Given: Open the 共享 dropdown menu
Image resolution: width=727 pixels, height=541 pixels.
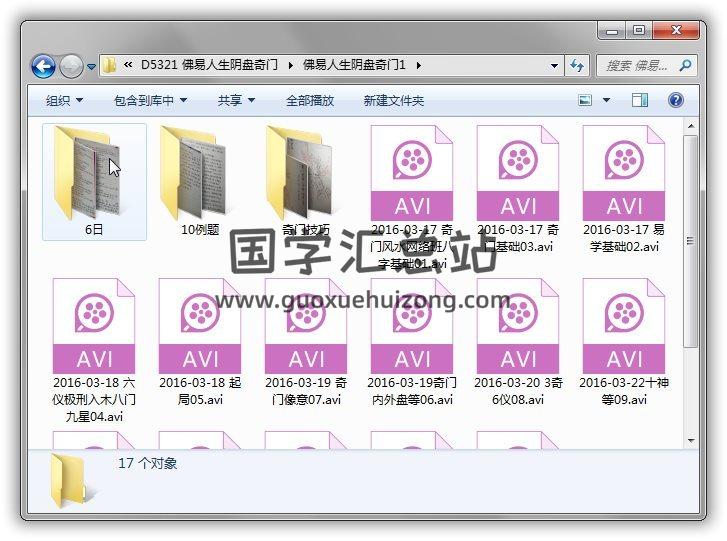Looking at the screenshot, I should 236,101.
